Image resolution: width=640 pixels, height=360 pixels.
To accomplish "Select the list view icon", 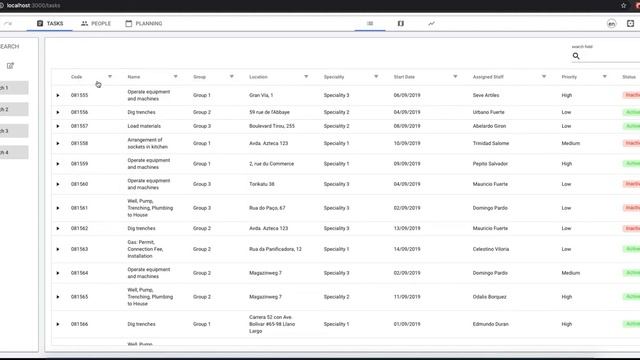I will 370,23.
